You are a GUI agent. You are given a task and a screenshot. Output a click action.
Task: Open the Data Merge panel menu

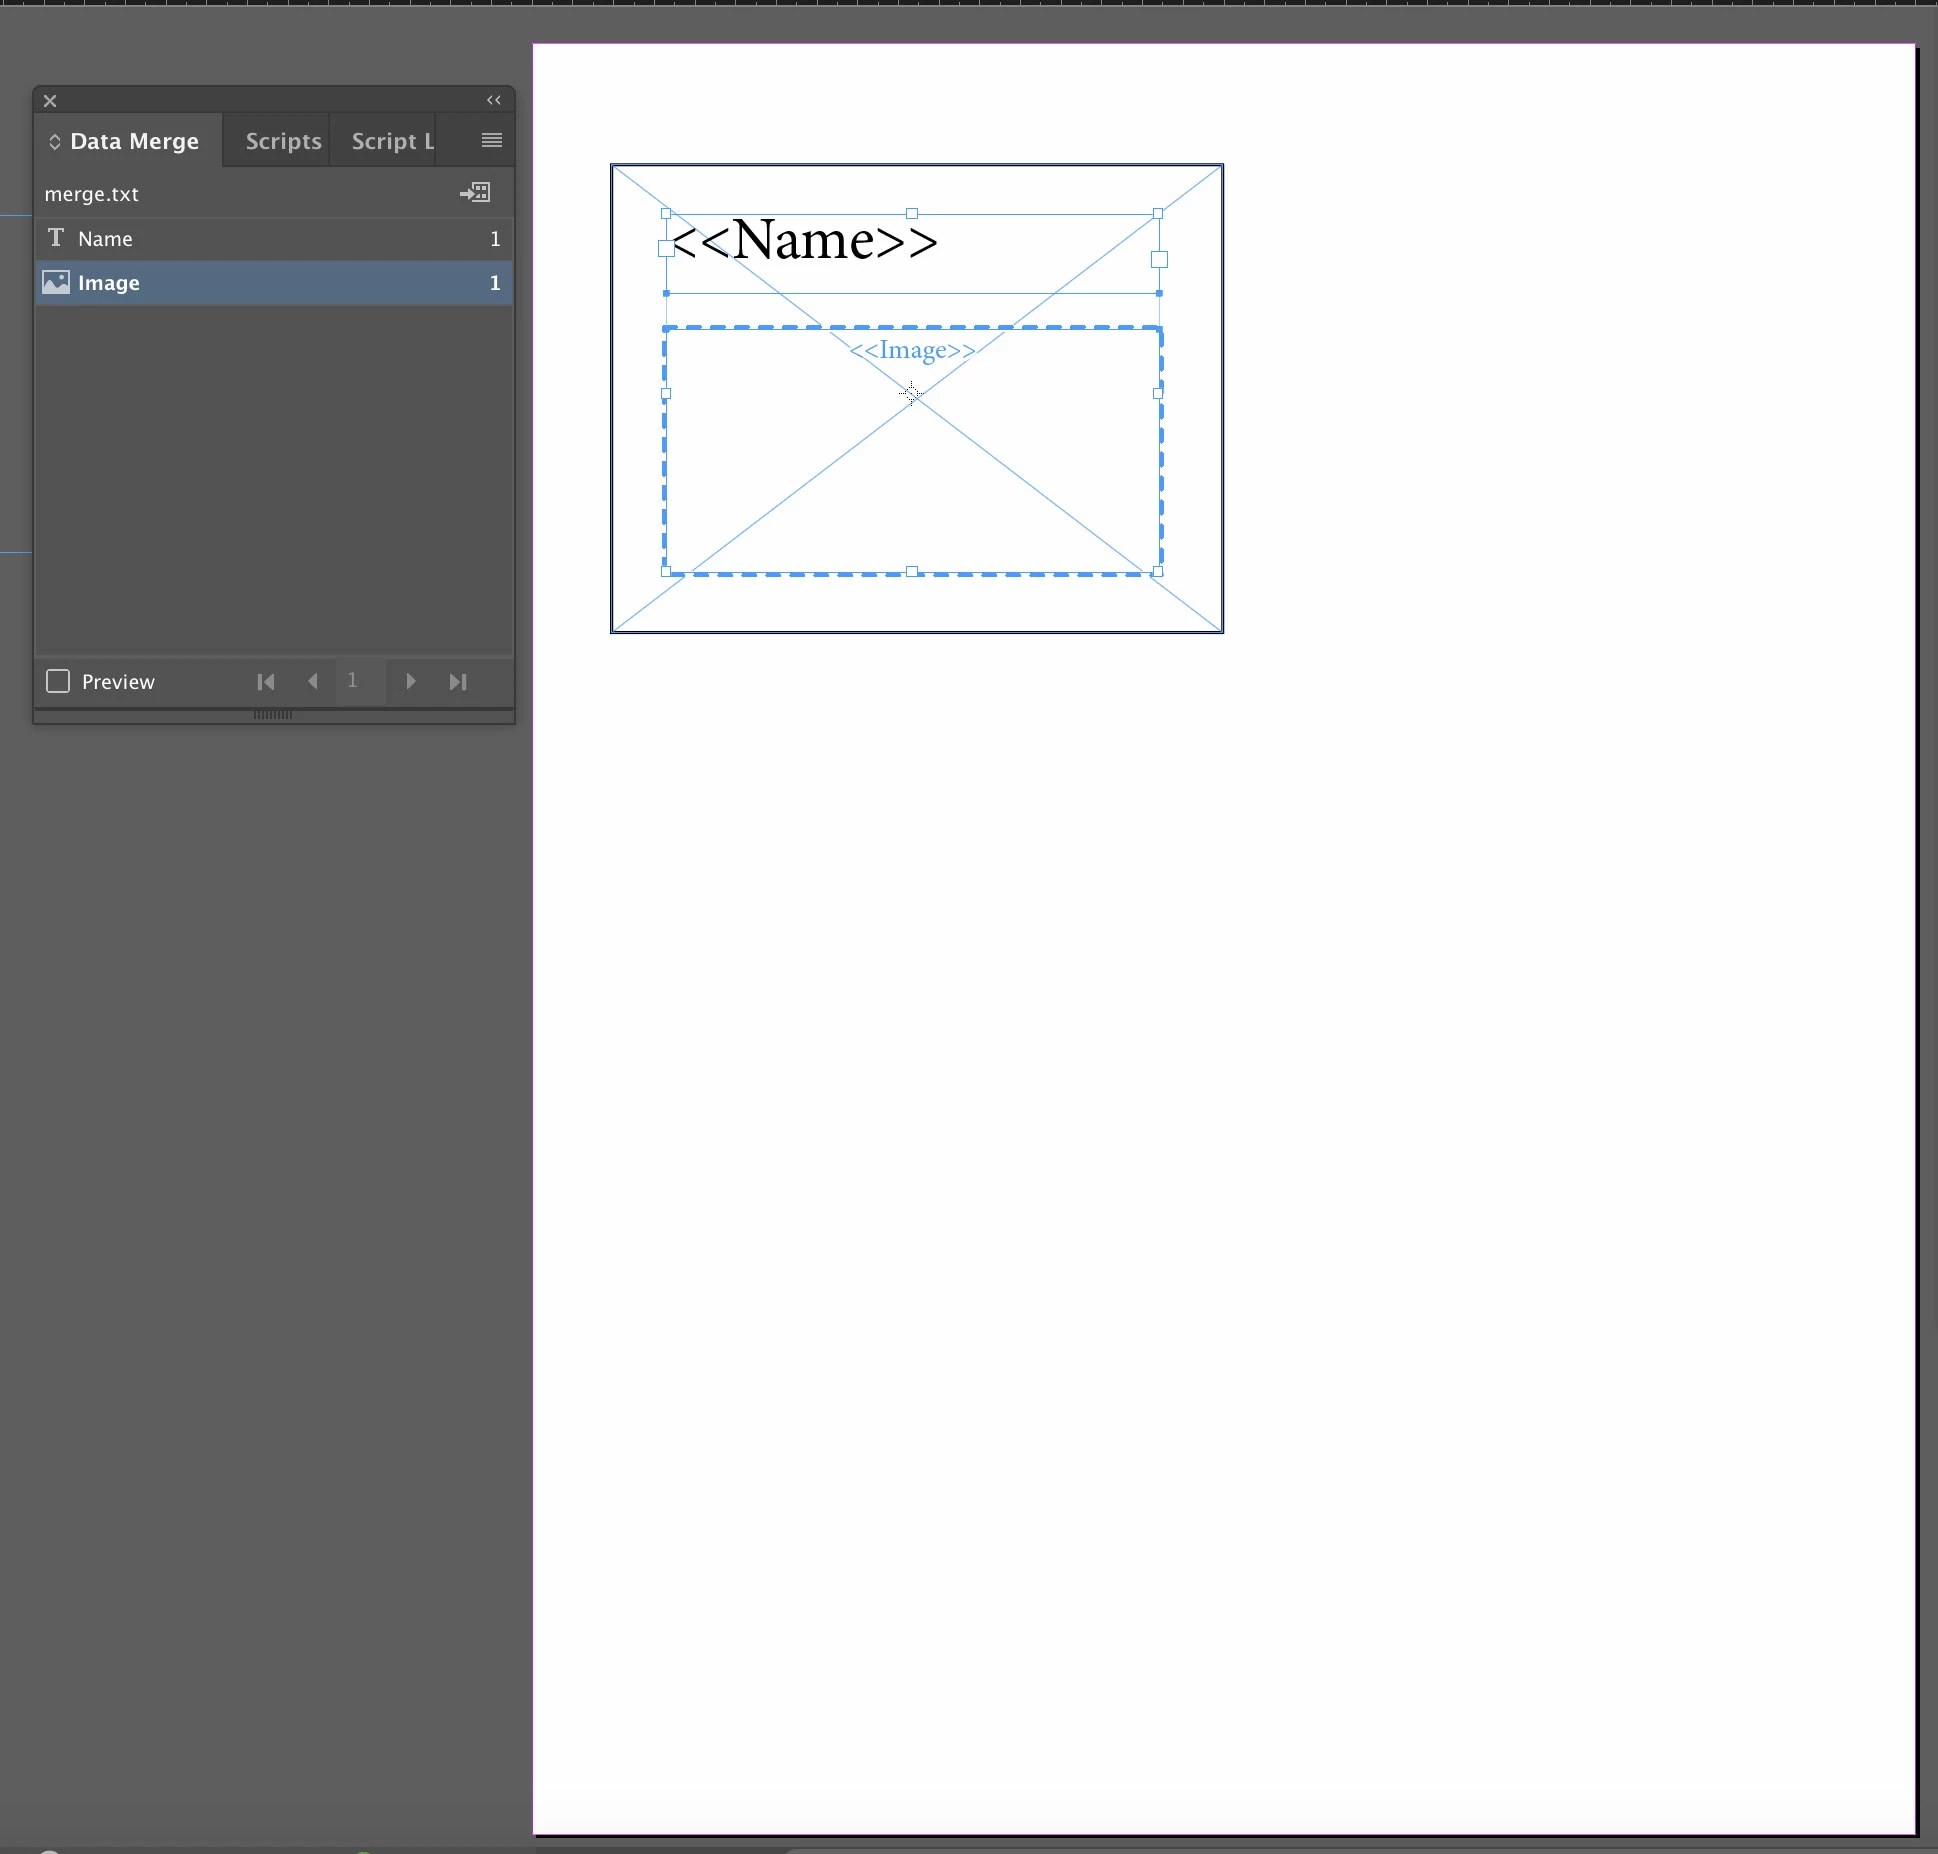pos(491,141)
